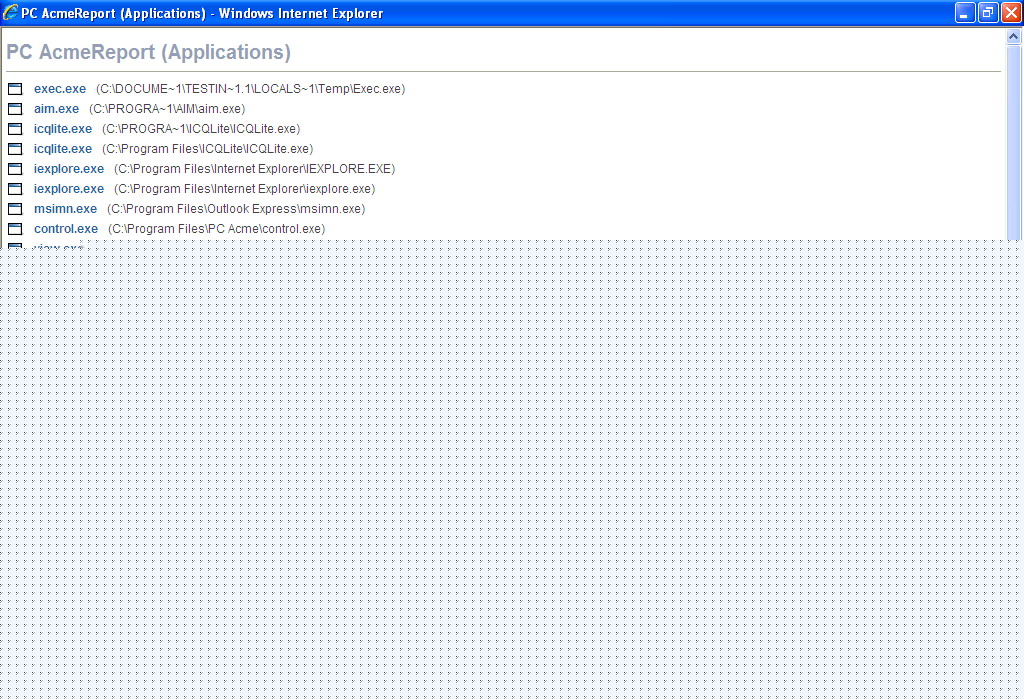Open the msimn.exe link
The image size is (1024, 699).
coord(65,209)
